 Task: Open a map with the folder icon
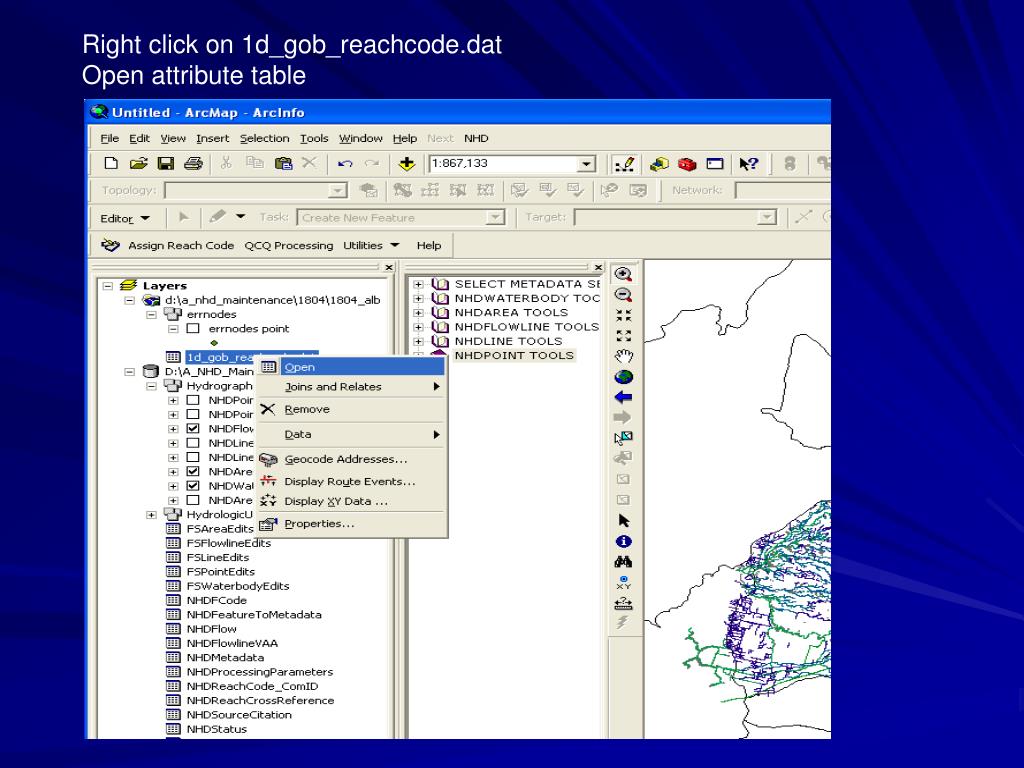coord(138,163)
